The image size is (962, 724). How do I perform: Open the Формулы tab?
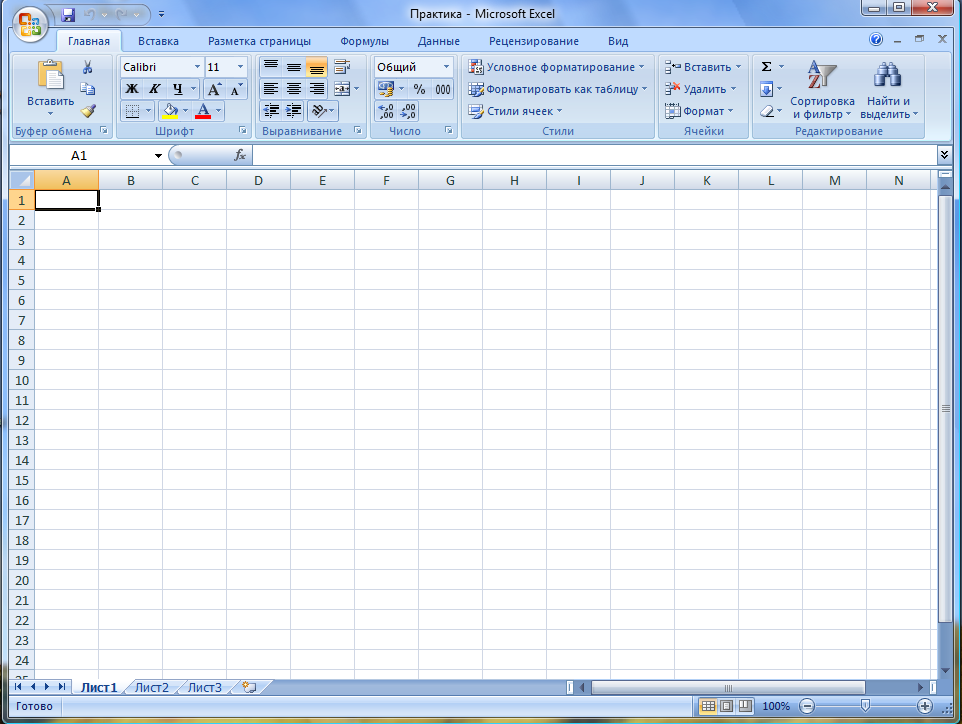(364, 41)
